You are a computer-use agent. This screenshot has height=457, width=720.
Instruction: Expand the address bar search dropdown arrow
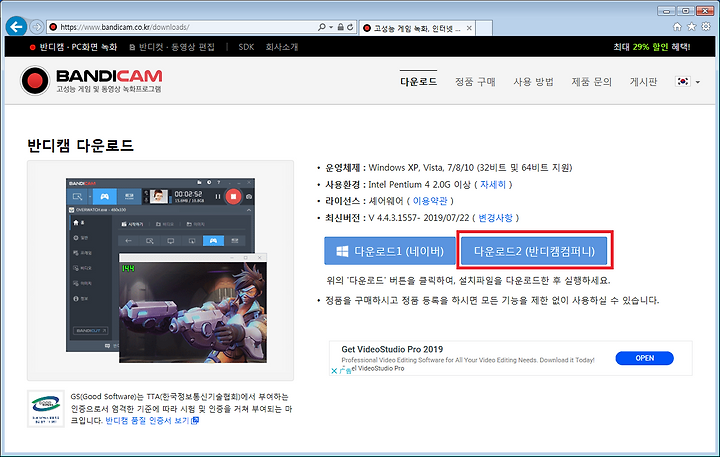[331, 27]
